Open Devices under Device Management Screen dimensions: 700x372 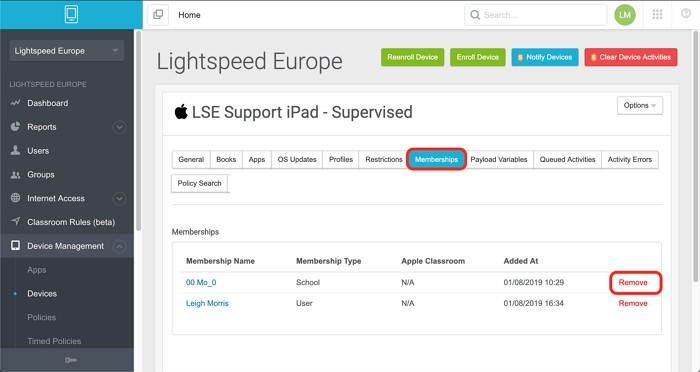(42, 293)
